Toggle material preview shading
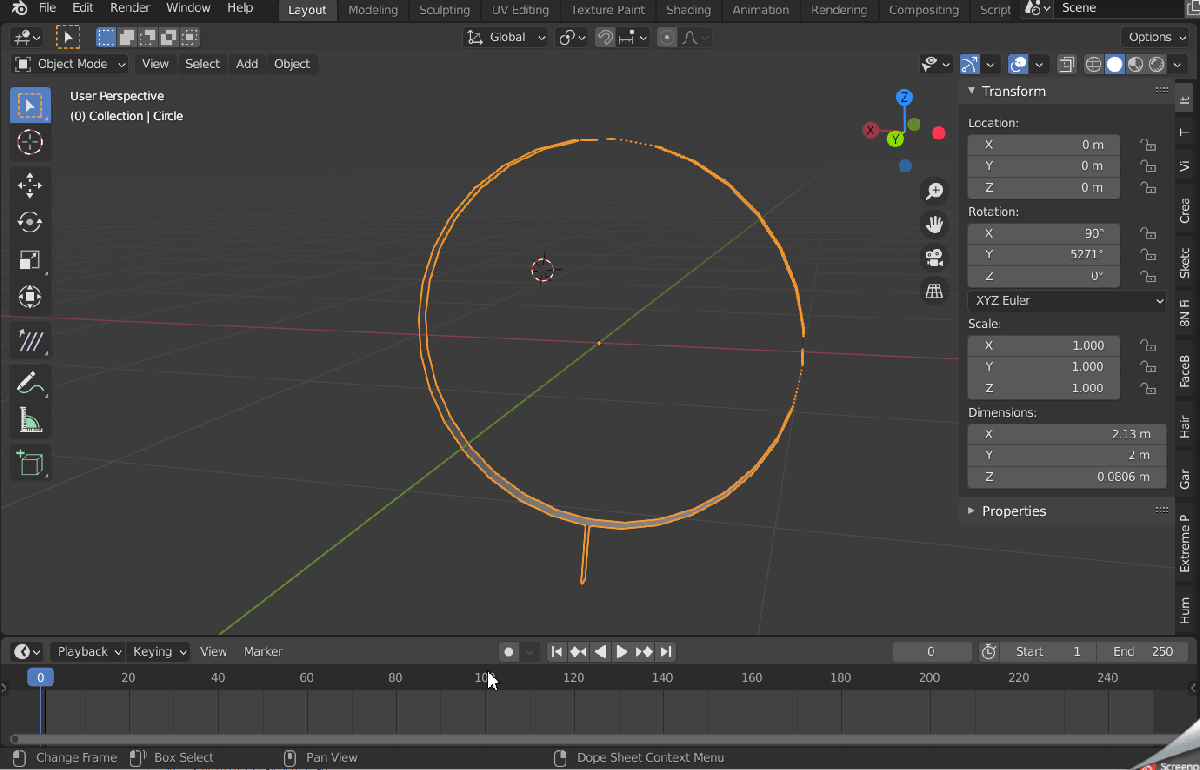The width and height of the screenshot is (1200, 770). pyautogui.click(x=1135, y=64)
